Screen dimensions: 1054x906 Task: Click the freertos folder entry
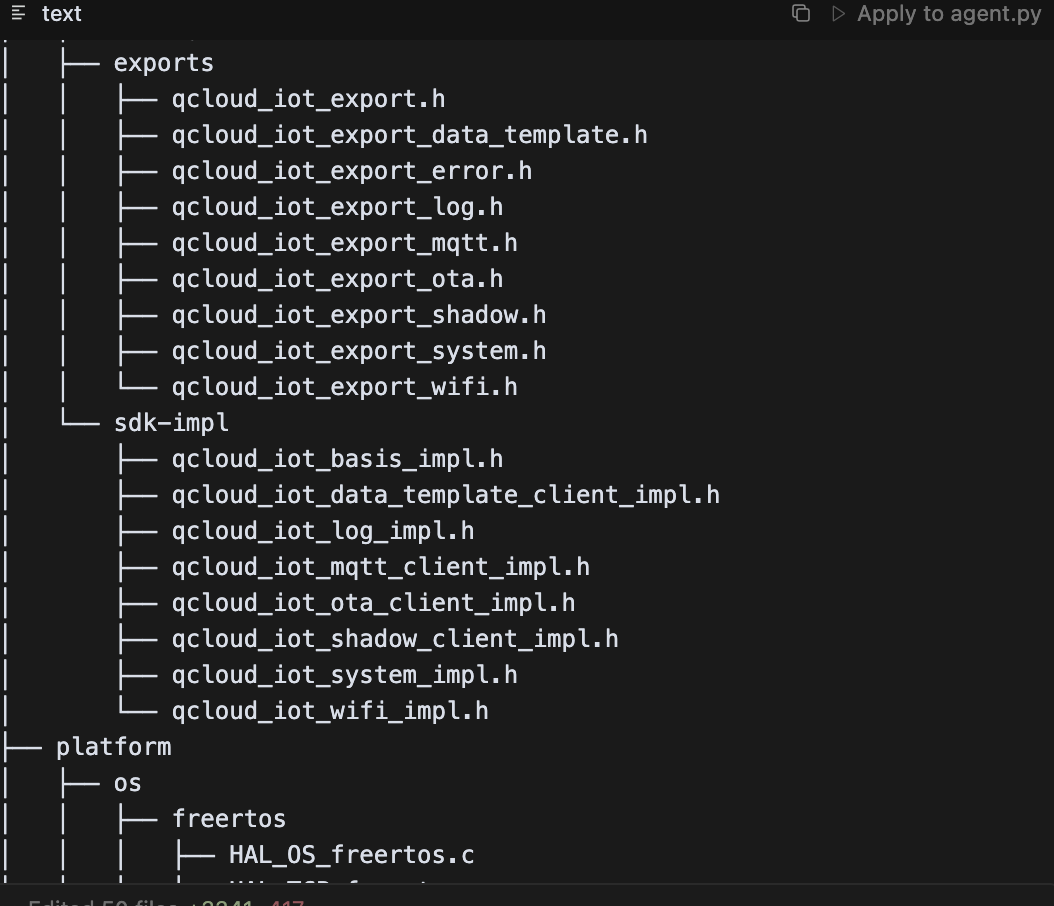(x=229, y=818)
